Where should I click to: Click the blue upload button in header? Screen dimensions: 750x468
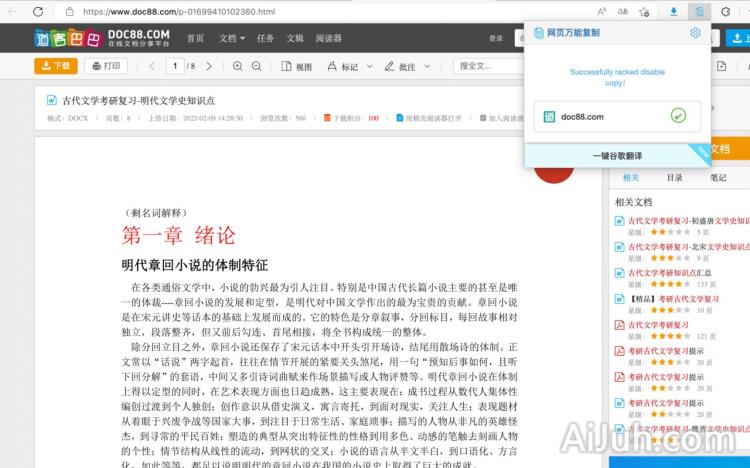739,38
